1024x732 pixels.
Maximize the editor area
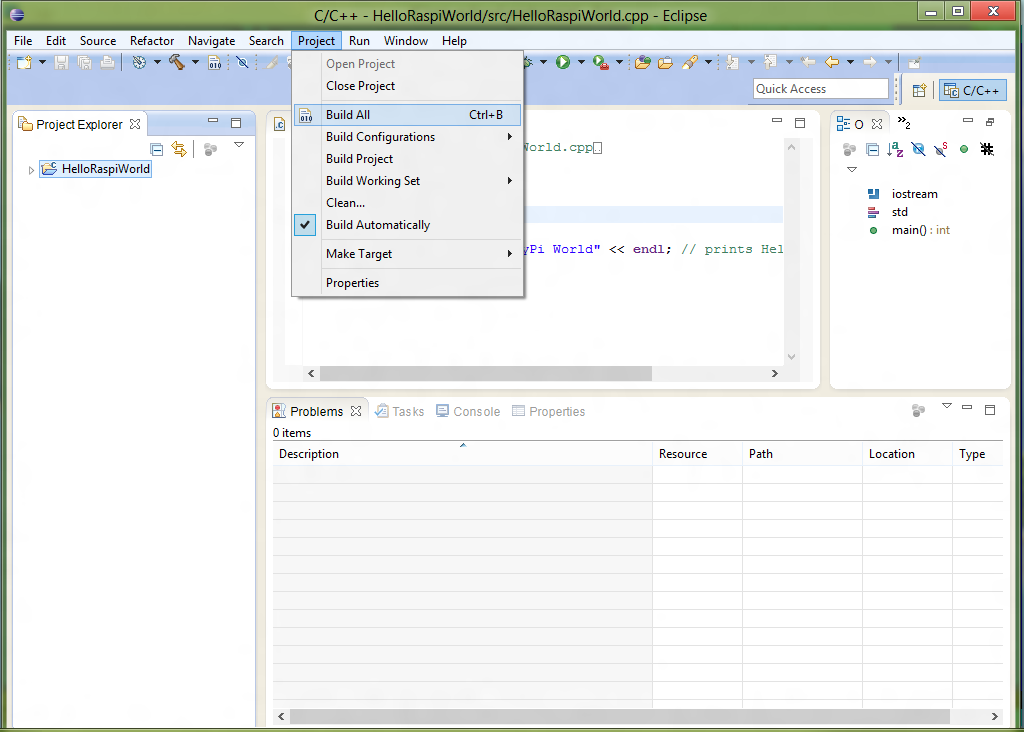coord(800,123)
